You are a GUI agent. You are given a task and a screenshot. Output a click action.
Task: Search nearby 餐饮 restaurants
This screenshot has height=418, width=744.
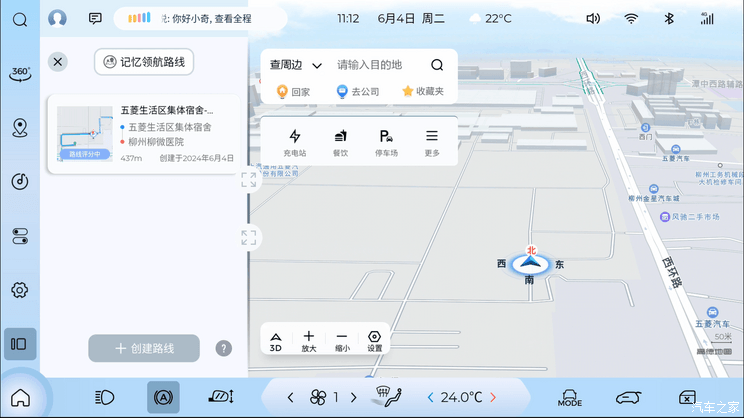tap(340, 142)
